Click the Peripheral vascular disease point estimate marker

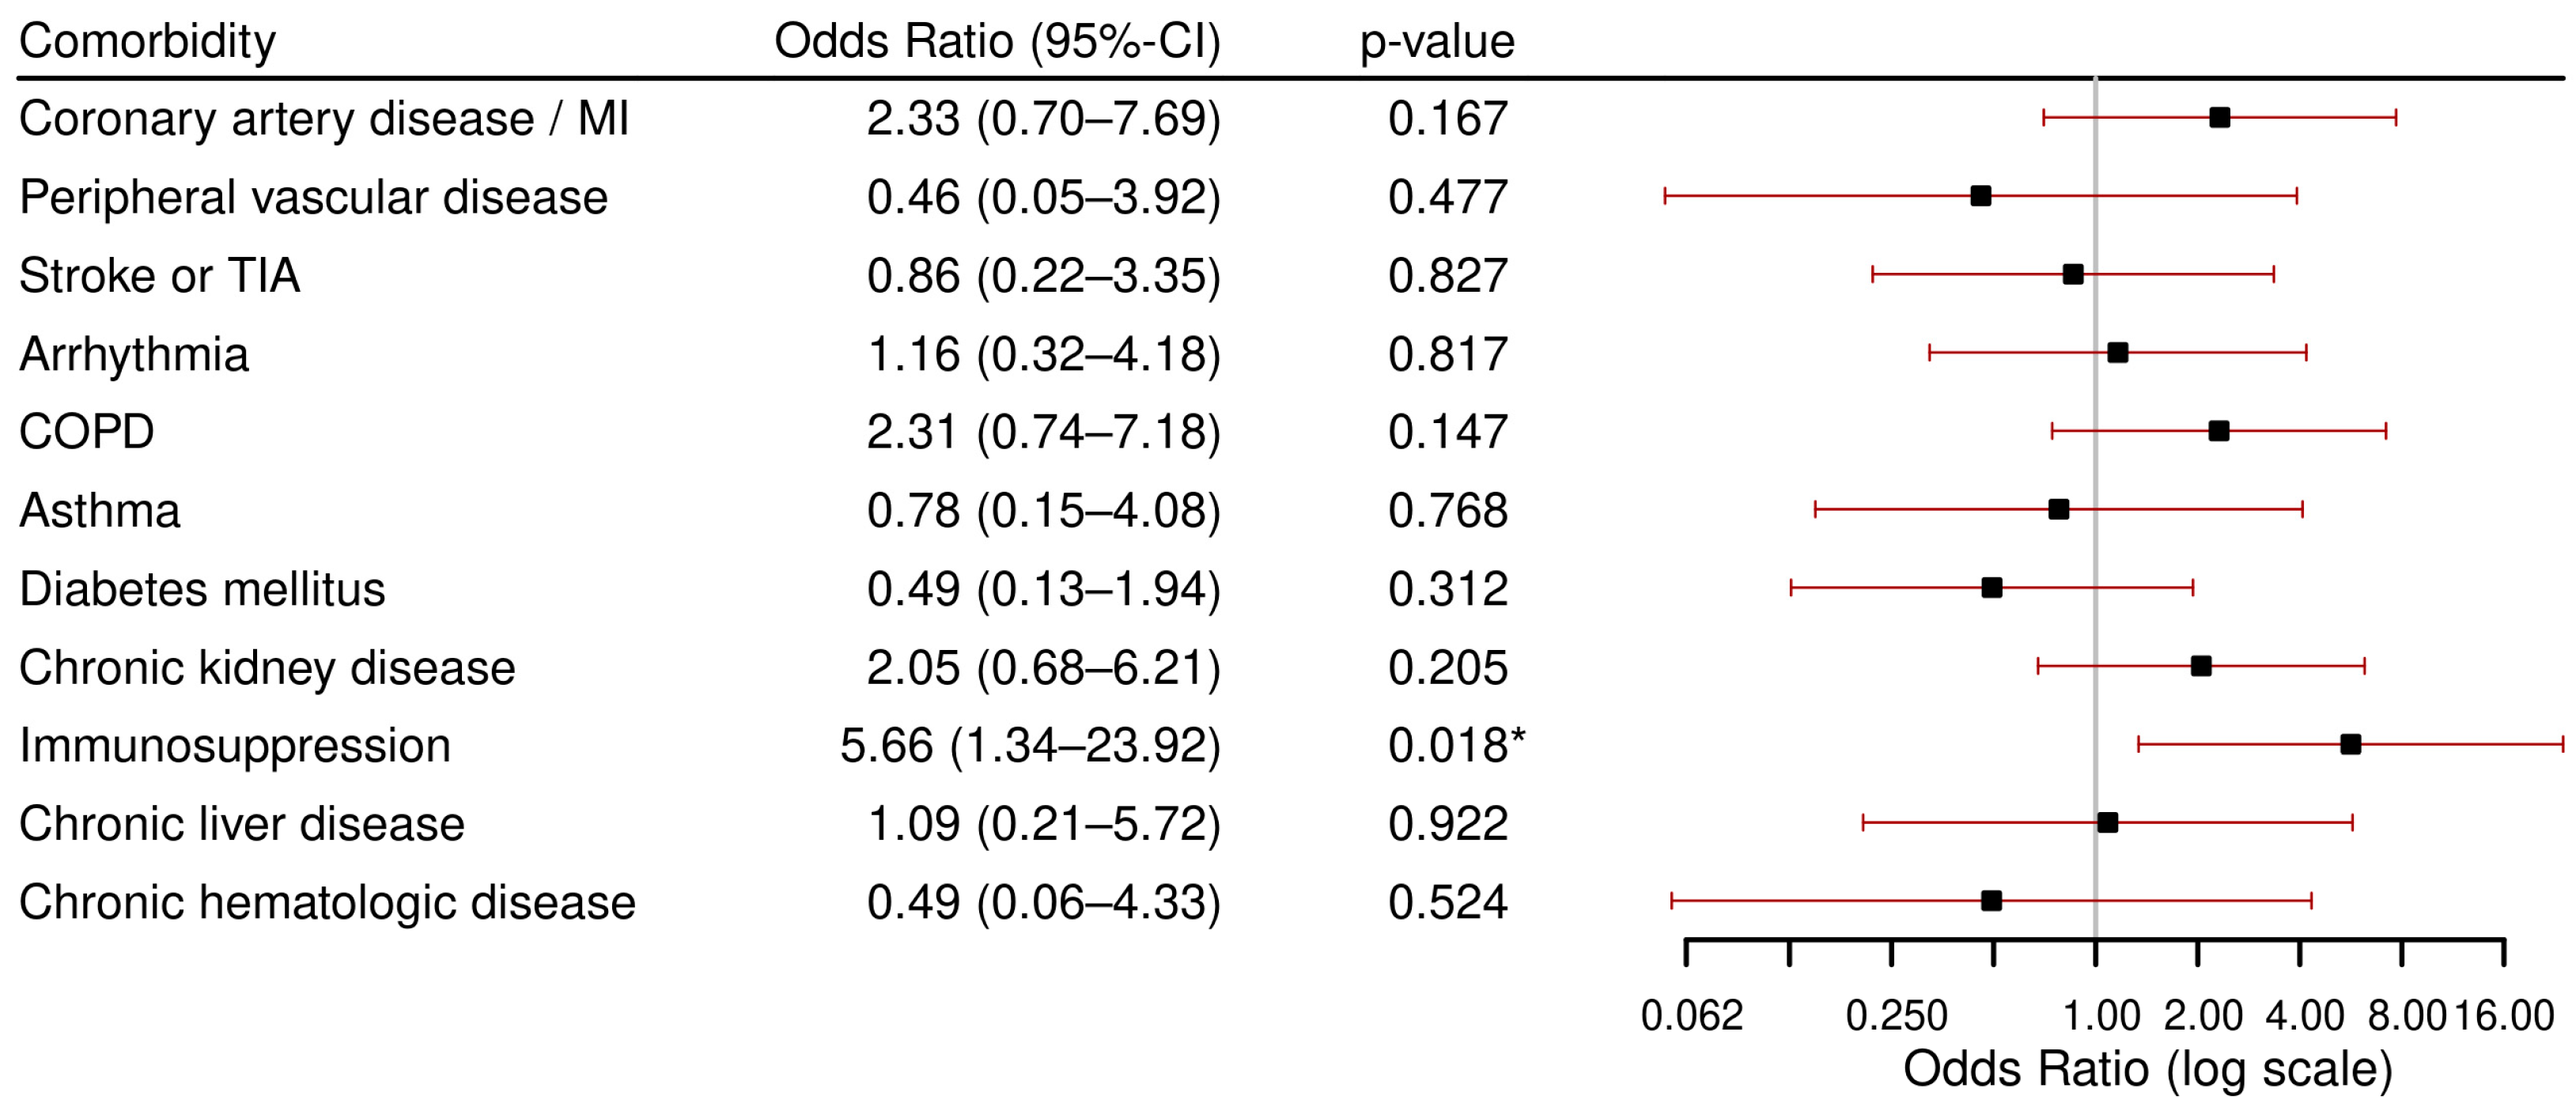(x=1980, y=196)
